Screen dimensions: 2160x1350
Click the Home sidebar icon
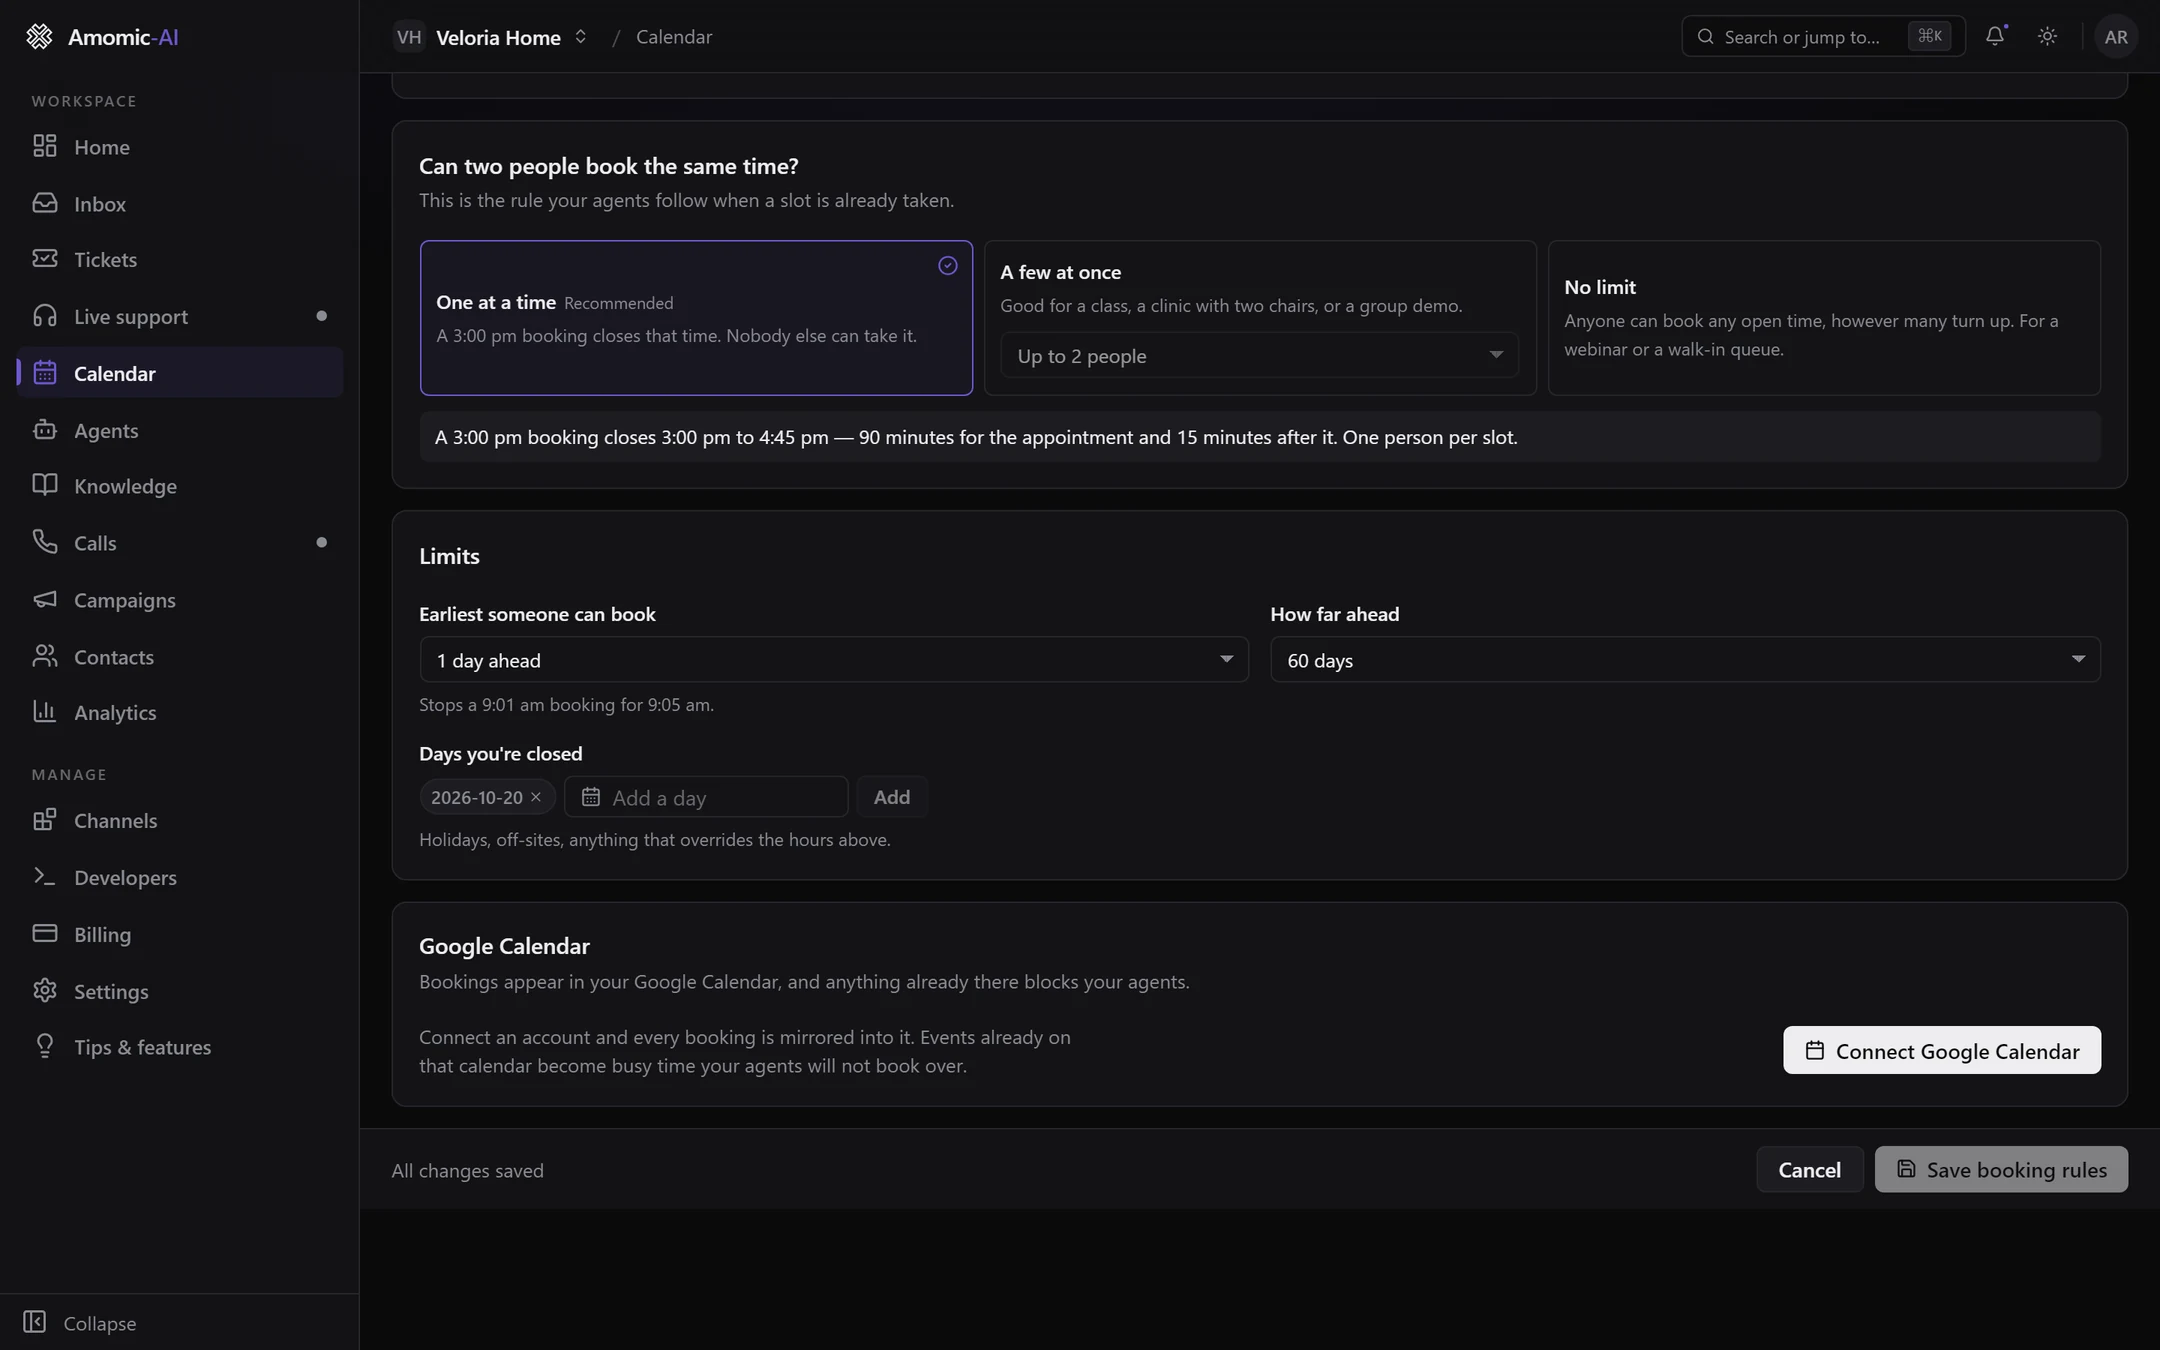tap(44, 146)
